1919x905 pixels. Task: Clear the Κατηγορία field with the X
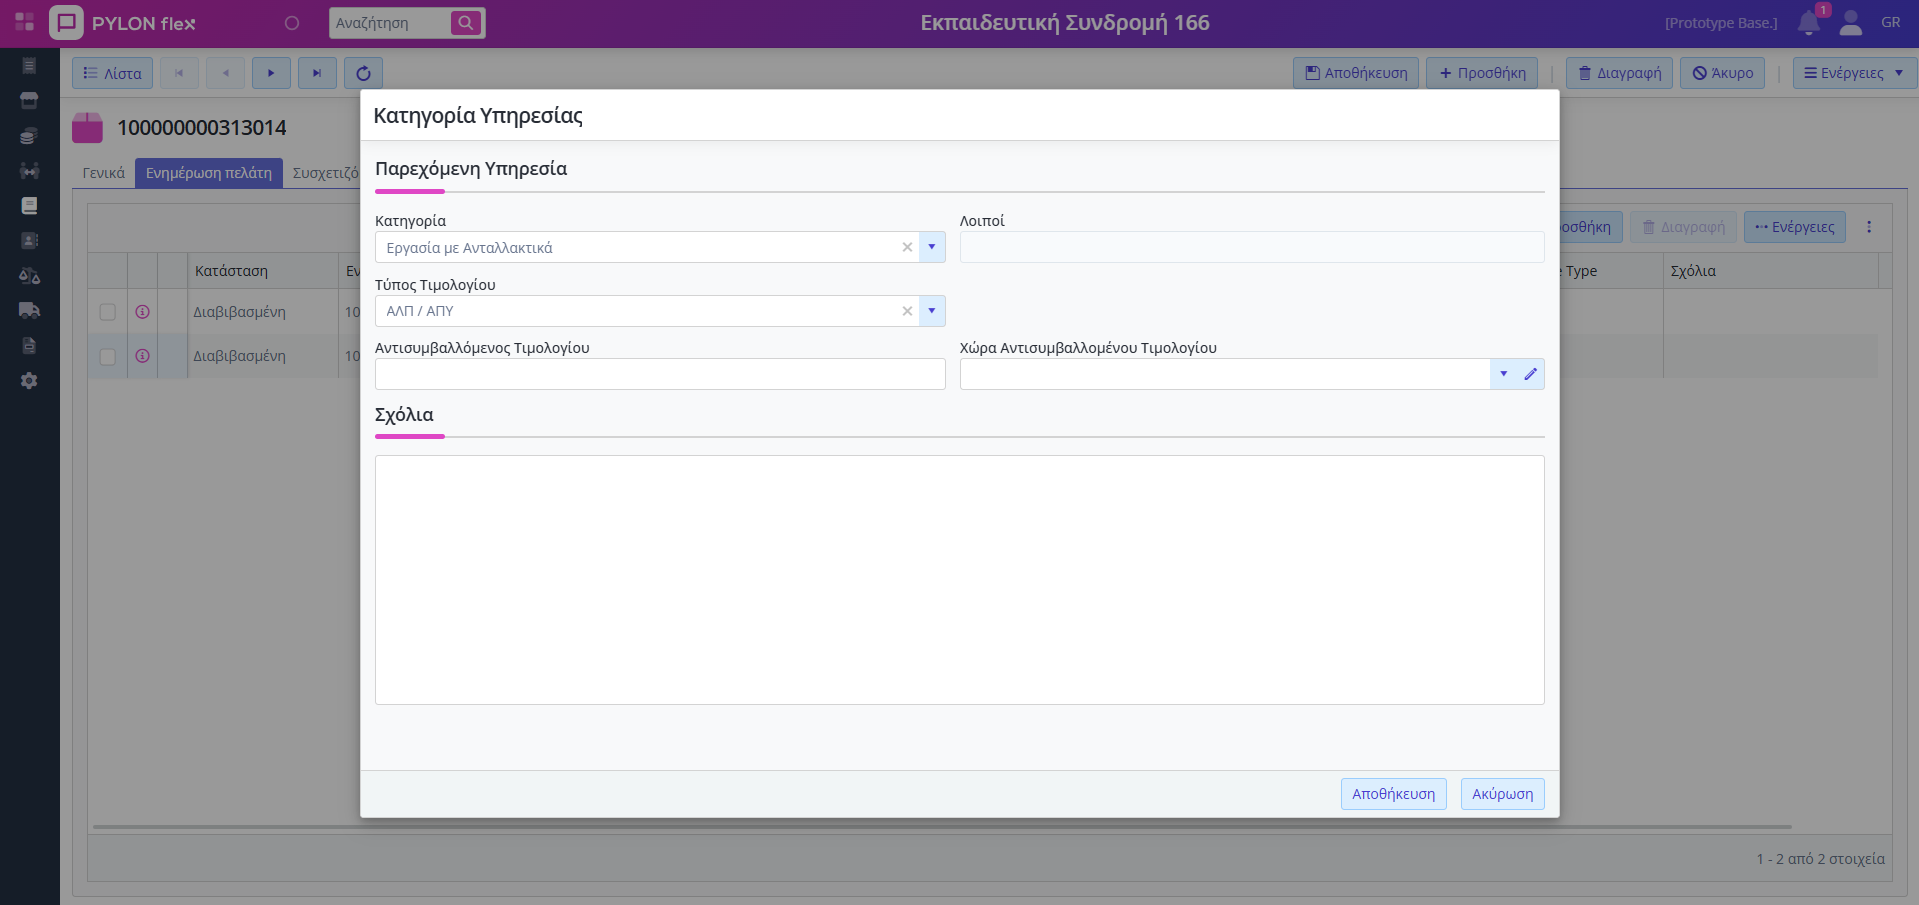pyautogui.click(x=907, y=247)
